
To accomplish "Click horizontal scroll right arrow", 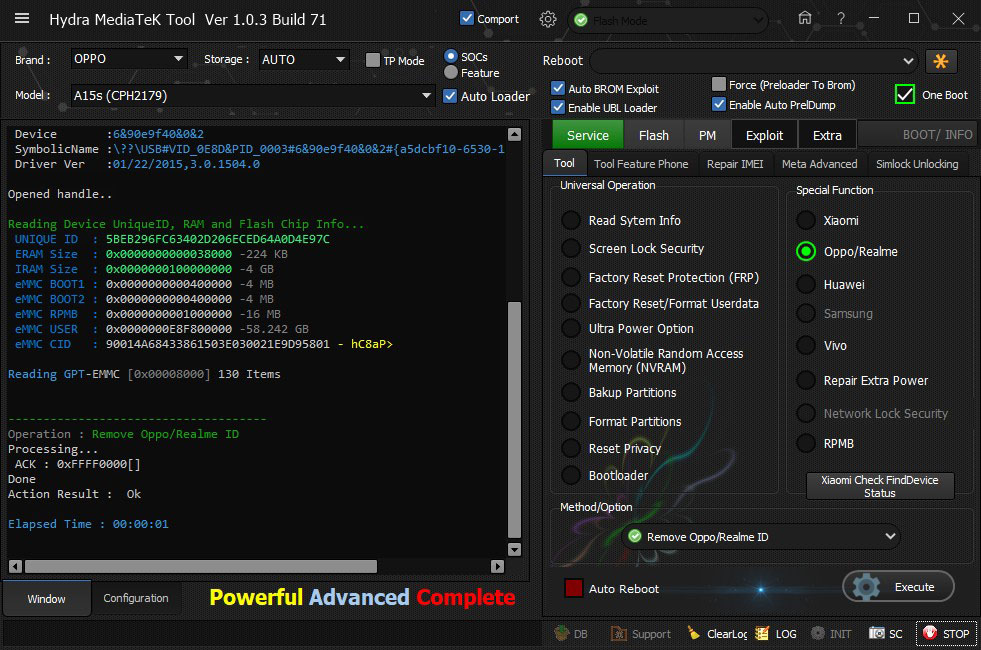I will 497,566.
